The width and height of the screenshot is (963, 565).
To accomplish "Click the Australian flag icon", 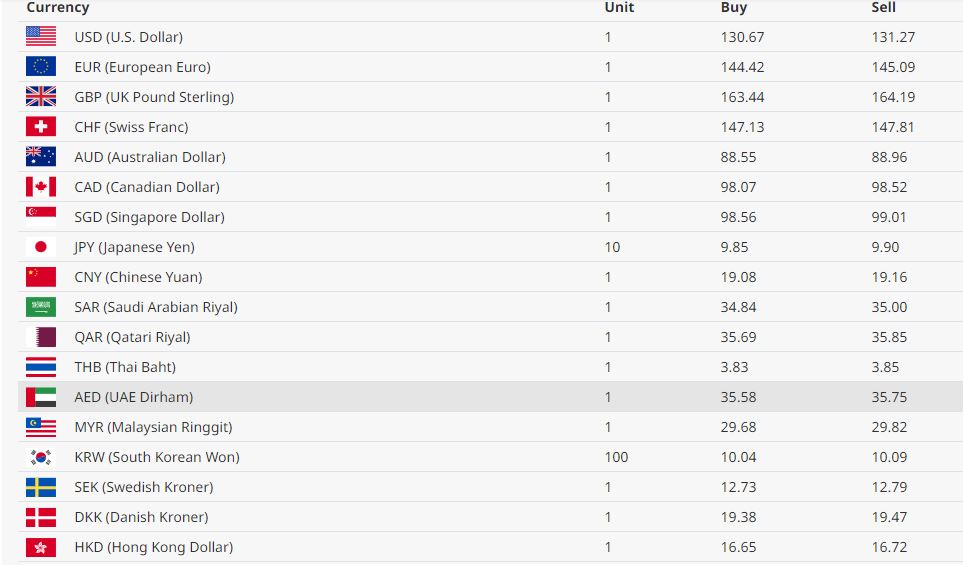I will (41, 157).
